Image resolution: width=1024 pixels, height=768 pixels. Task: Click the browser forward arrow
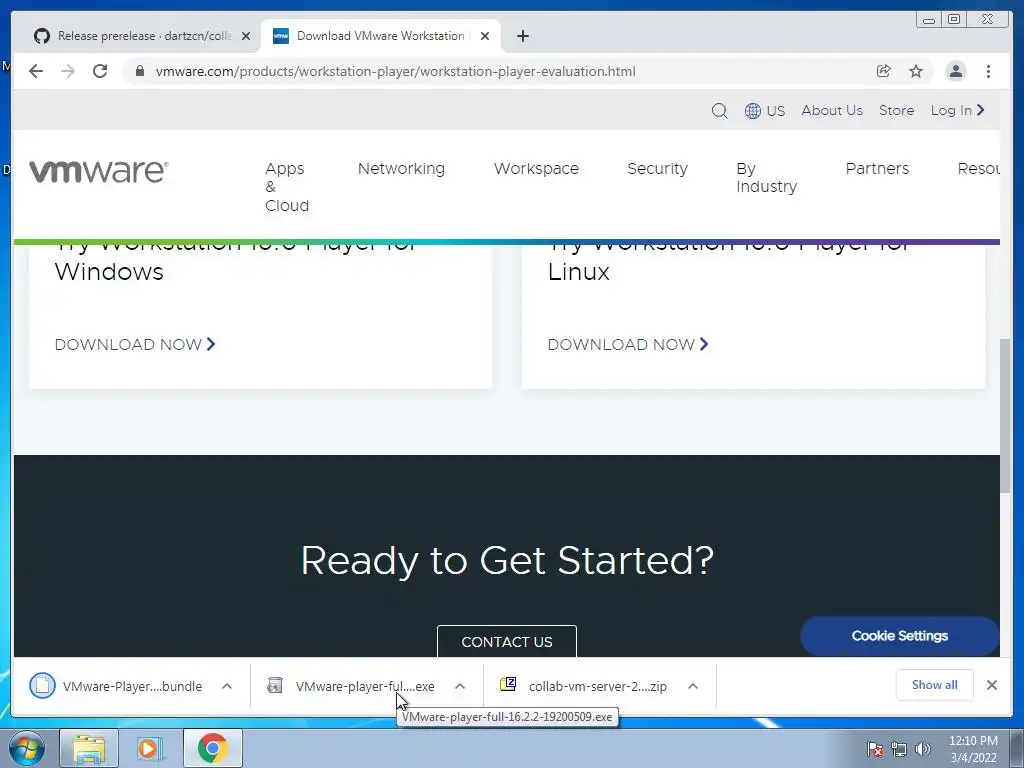[x=68, y=71]
